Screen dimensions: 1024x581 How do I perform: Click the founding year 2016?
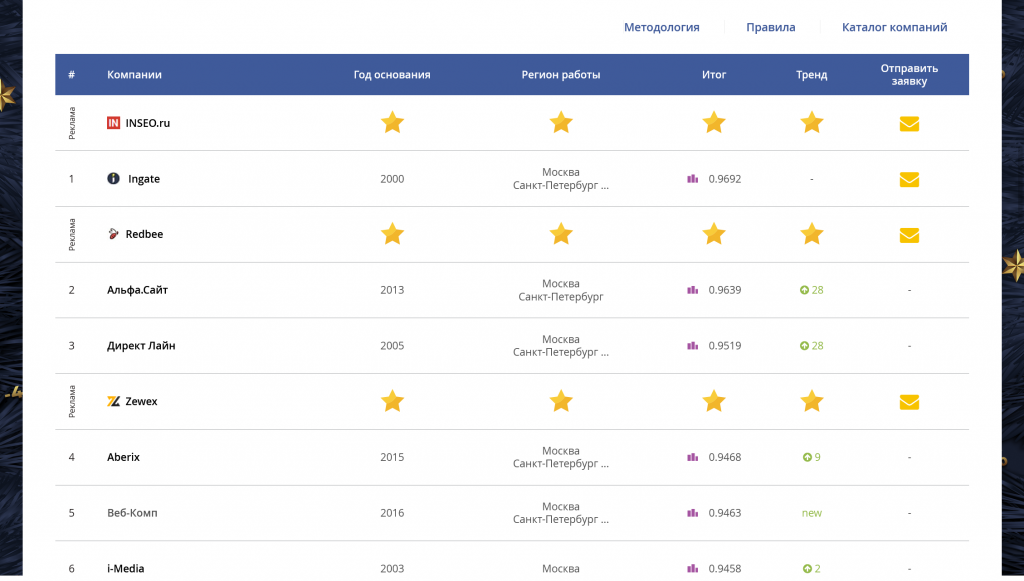[x=392, y=512]
